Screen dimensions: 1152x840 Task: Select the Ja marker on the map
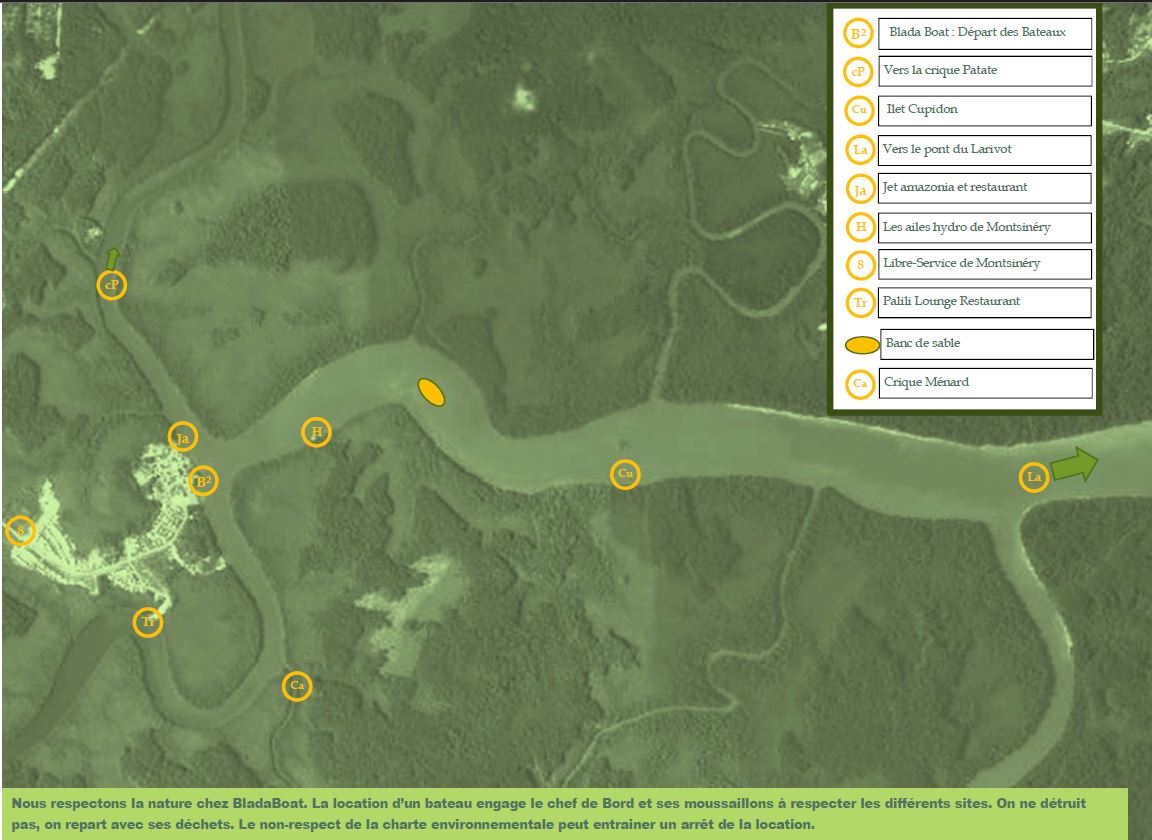(x=182, y=438)
